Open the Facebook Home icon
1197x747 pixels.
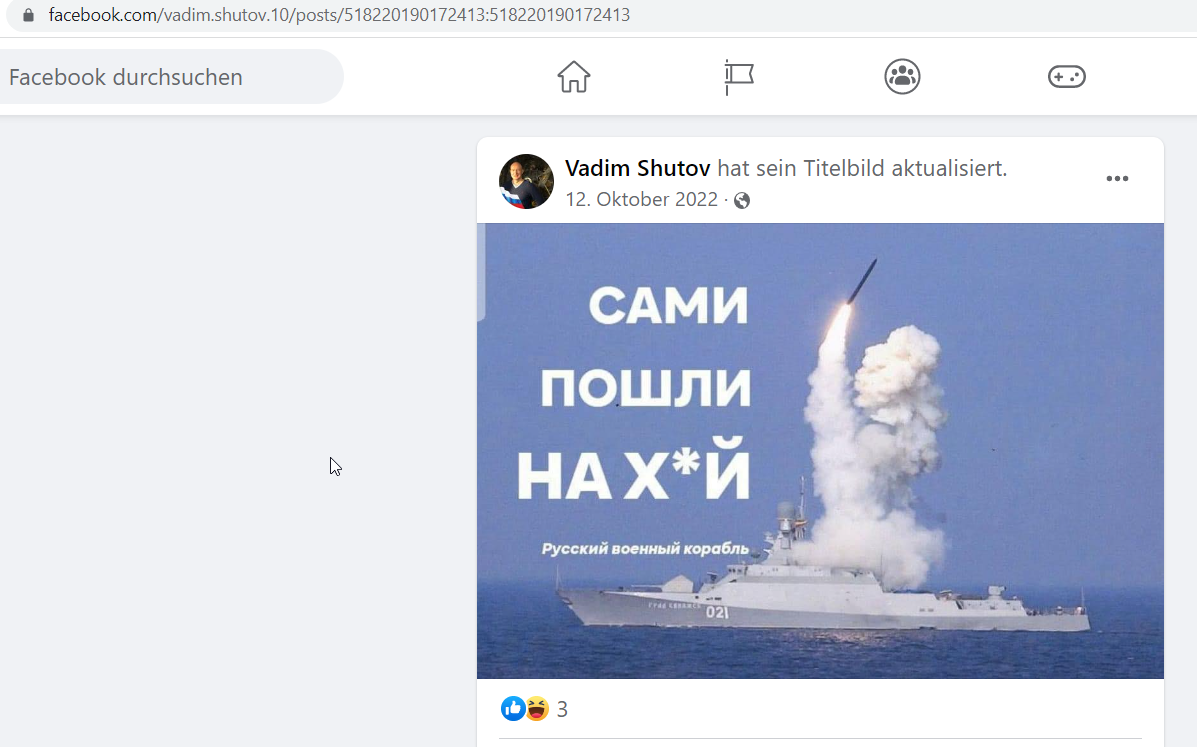(573, 76)
